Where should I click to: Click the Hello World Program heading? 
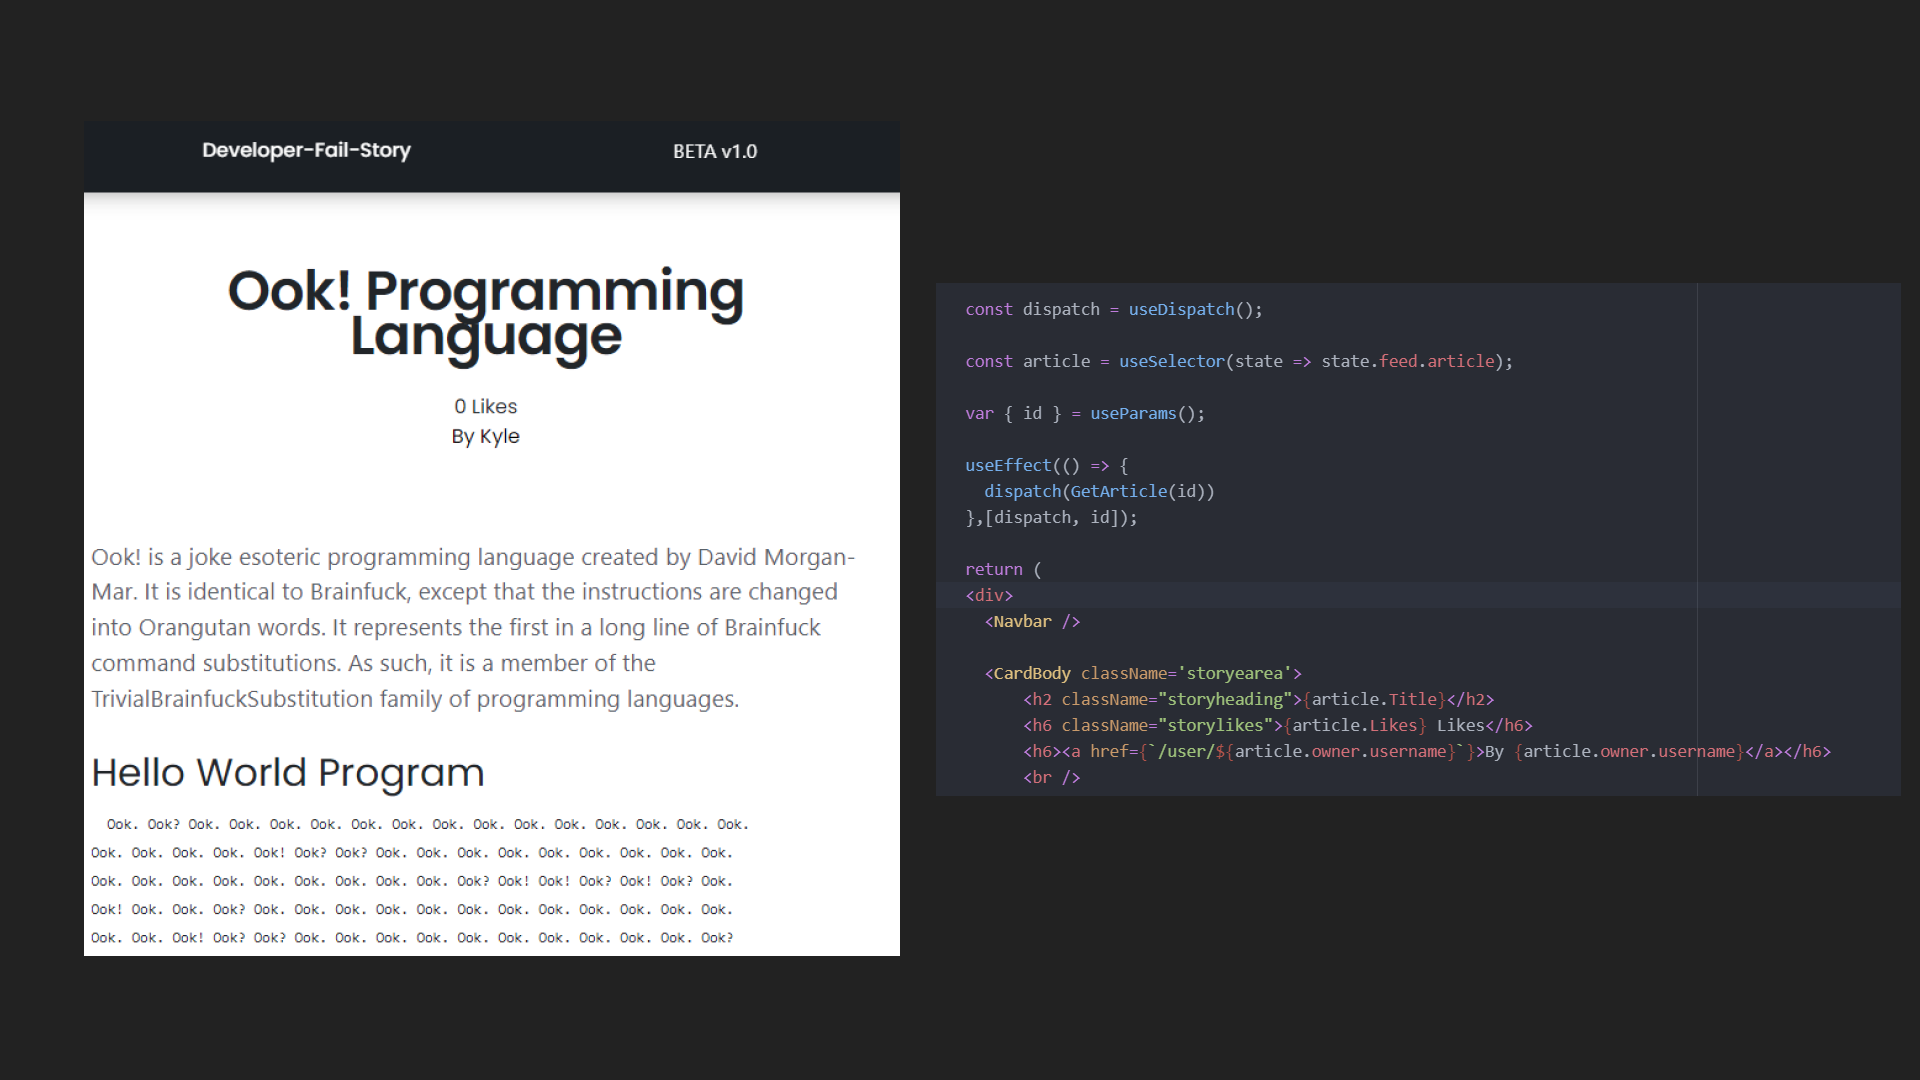(288, 772)
